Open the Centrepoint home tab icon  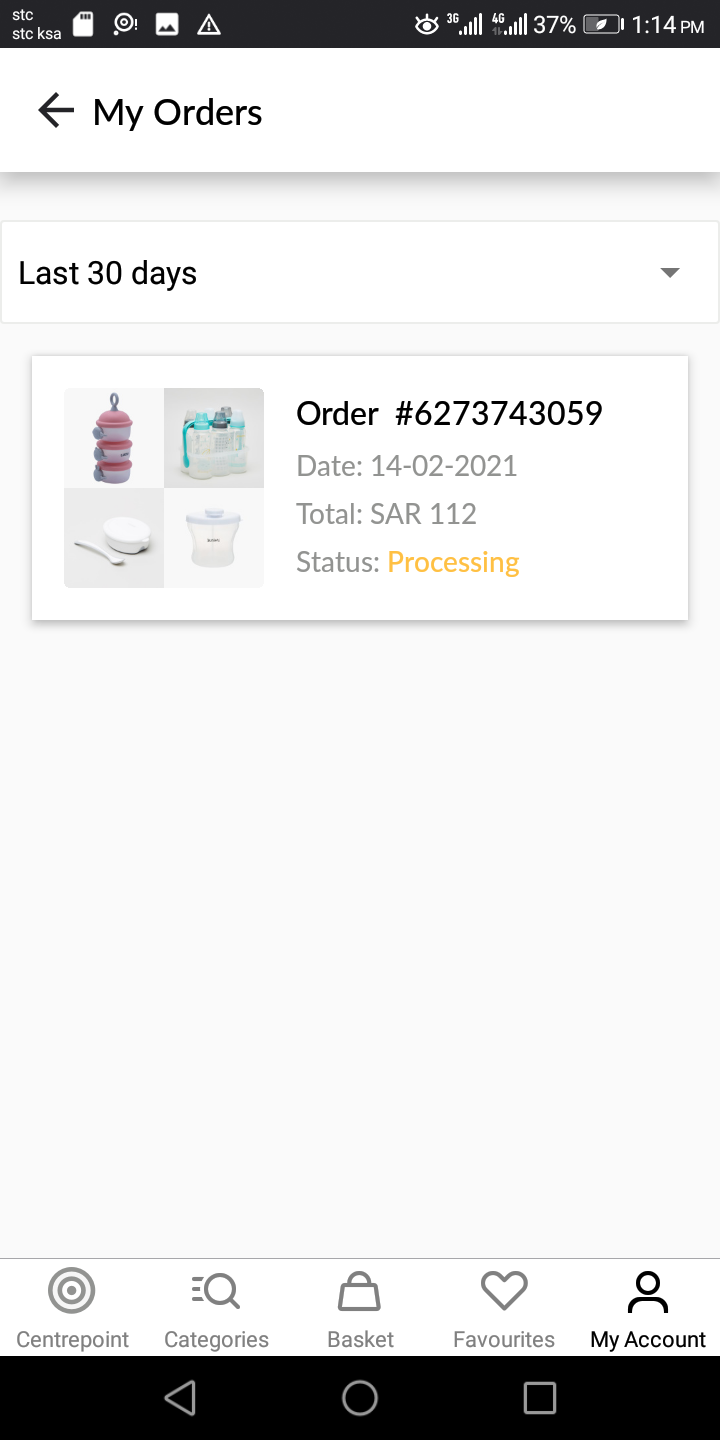click(72, 1291)
